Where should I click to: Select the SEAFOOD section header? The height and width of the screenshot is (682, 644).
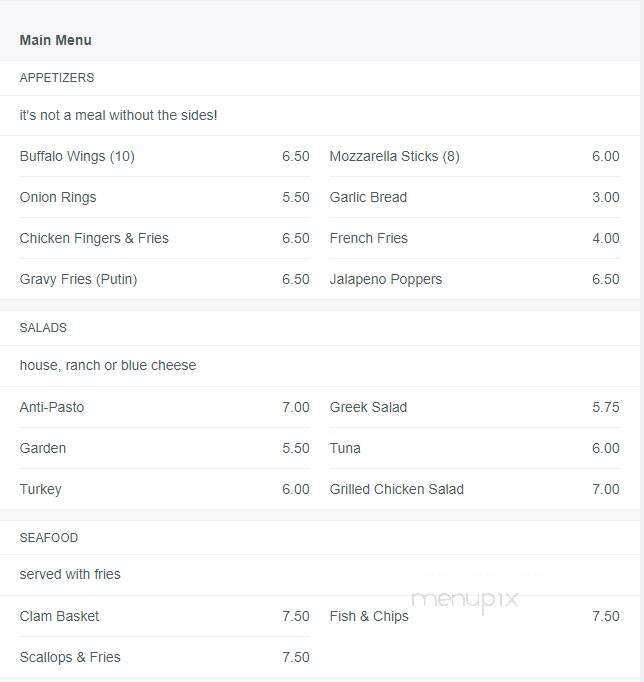pyautogui.click(x=49, y=538)
